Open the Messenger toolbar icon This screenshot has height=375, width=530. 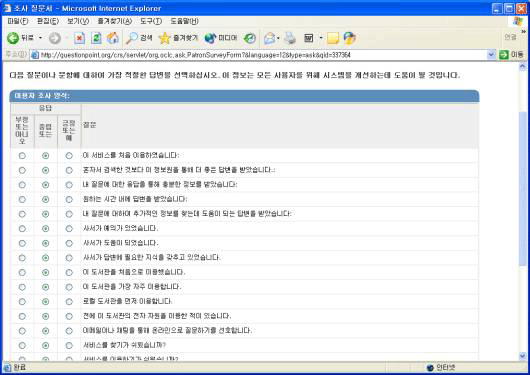coord(350,38)
